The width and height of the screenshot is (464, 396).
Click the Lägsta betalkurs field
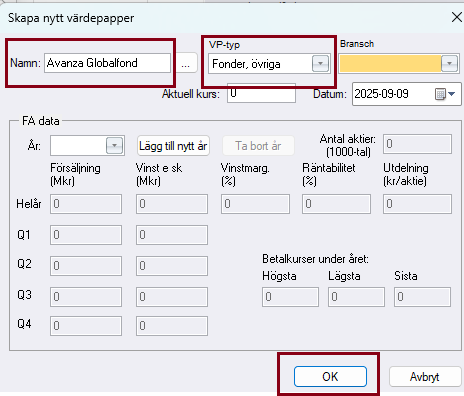pos(356,297)
